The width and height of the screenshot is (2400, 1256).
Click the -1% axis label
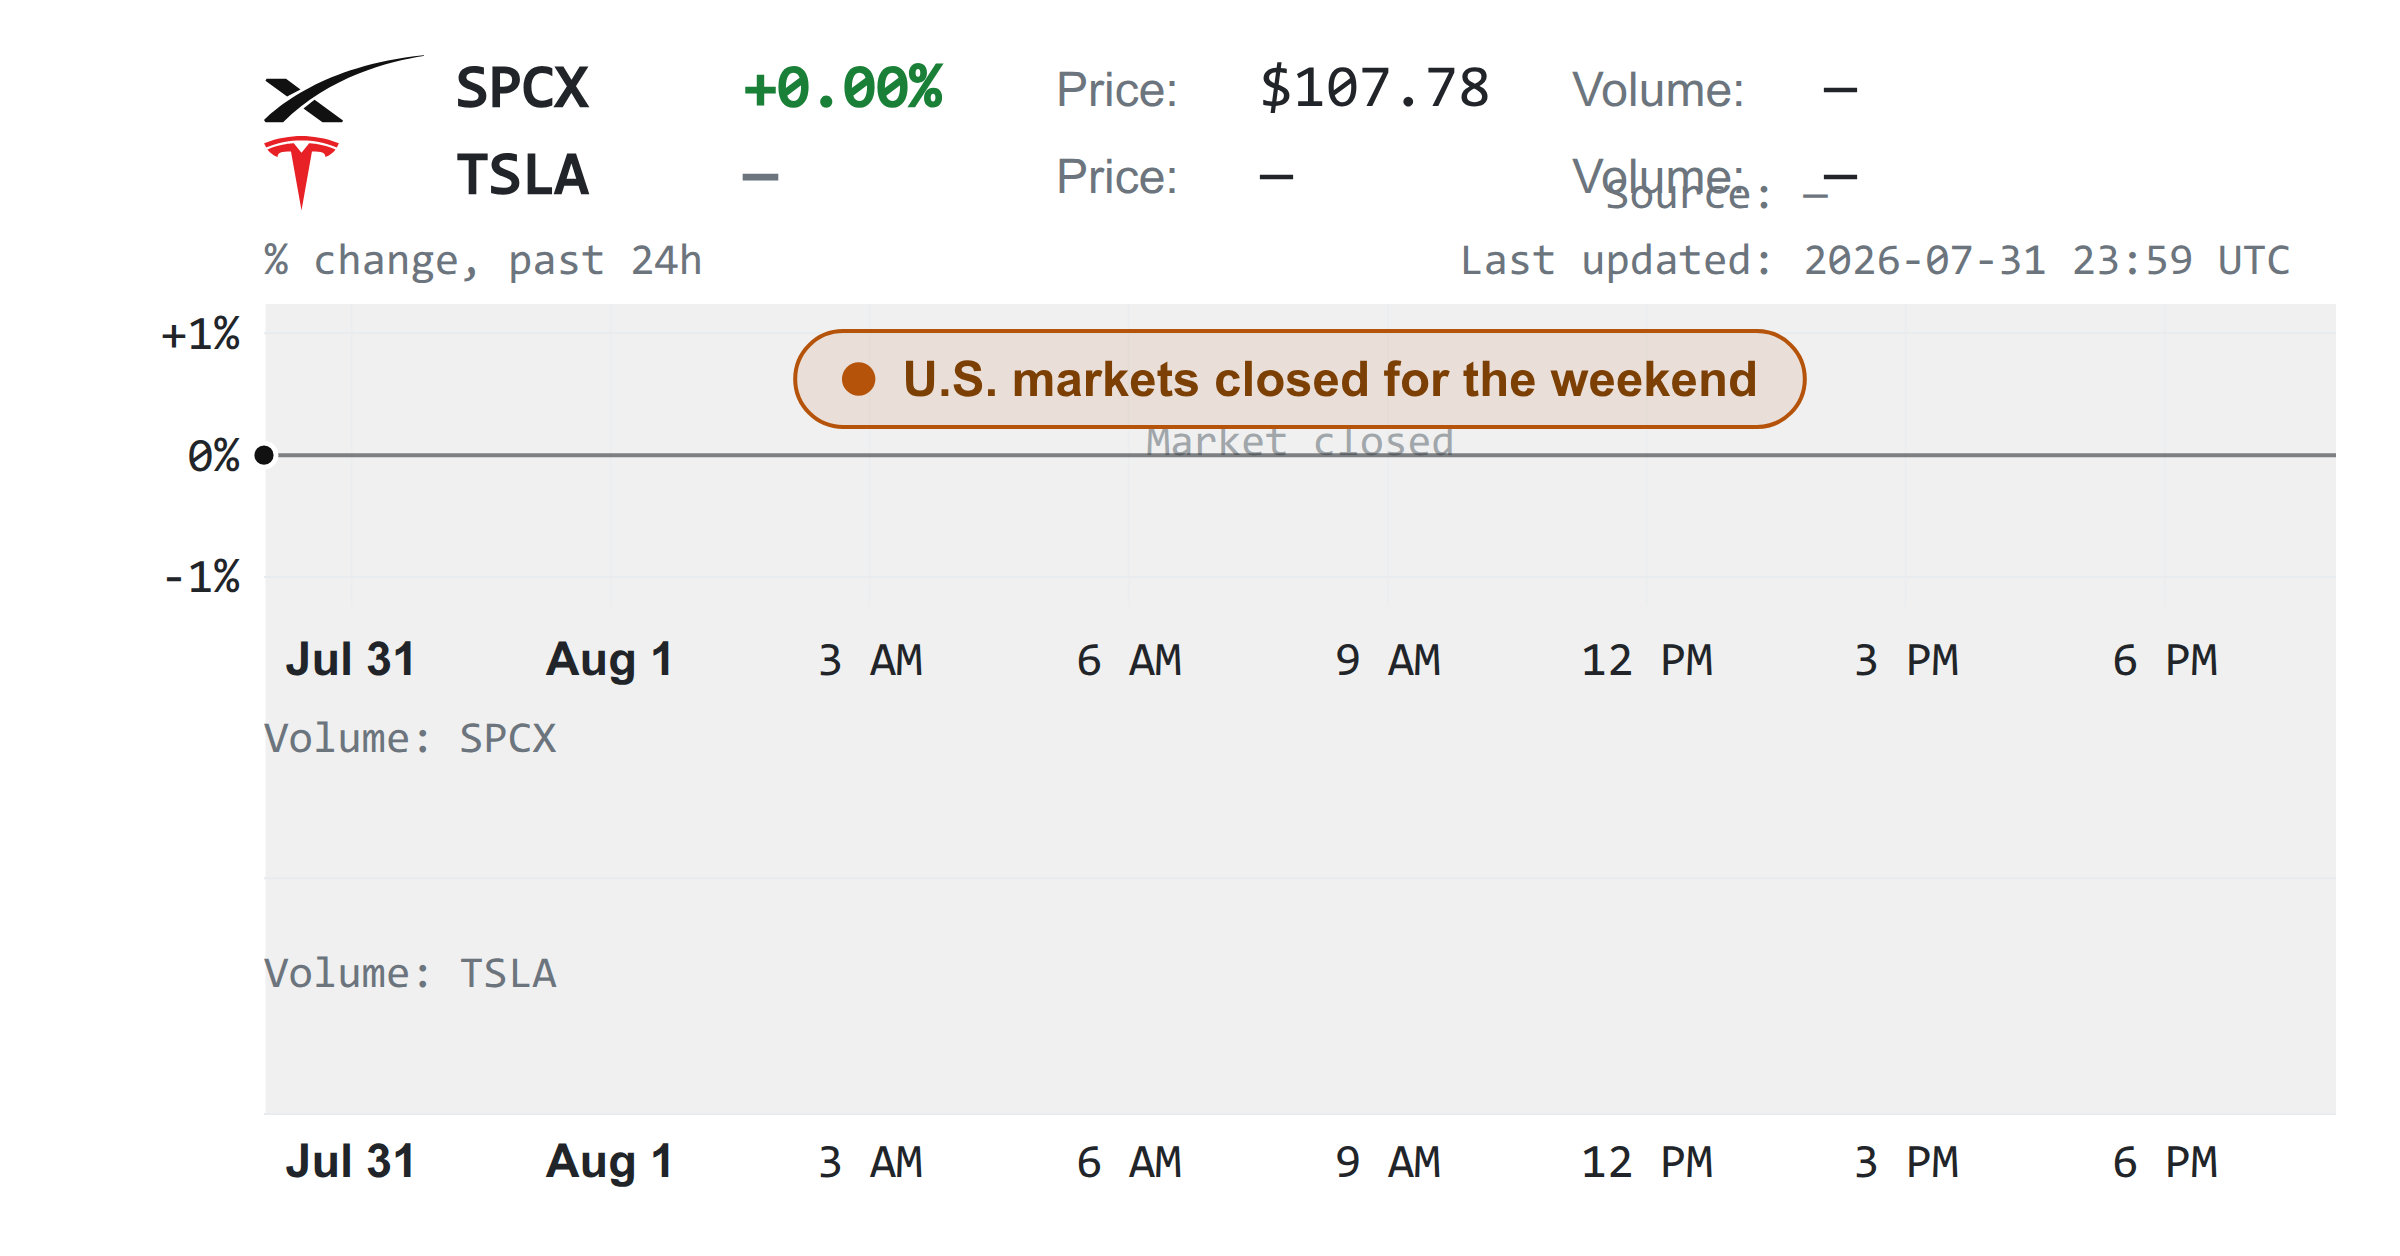click(202, 578)
